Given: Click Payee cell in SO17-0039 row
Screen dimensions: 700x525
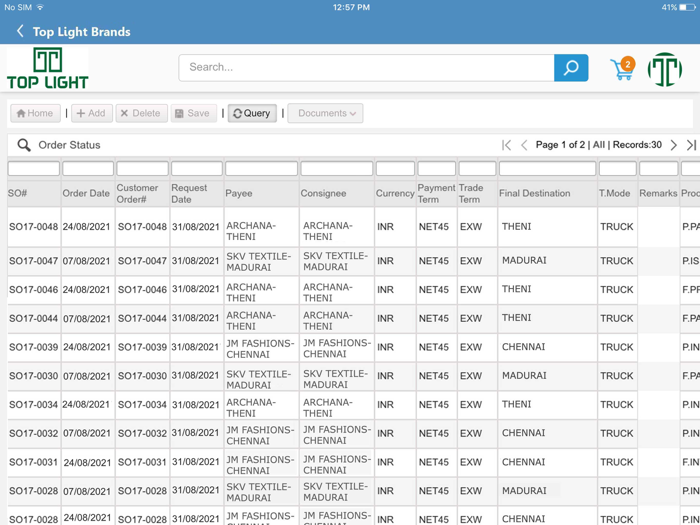Looking at the screenshot, I should point(260,349).
